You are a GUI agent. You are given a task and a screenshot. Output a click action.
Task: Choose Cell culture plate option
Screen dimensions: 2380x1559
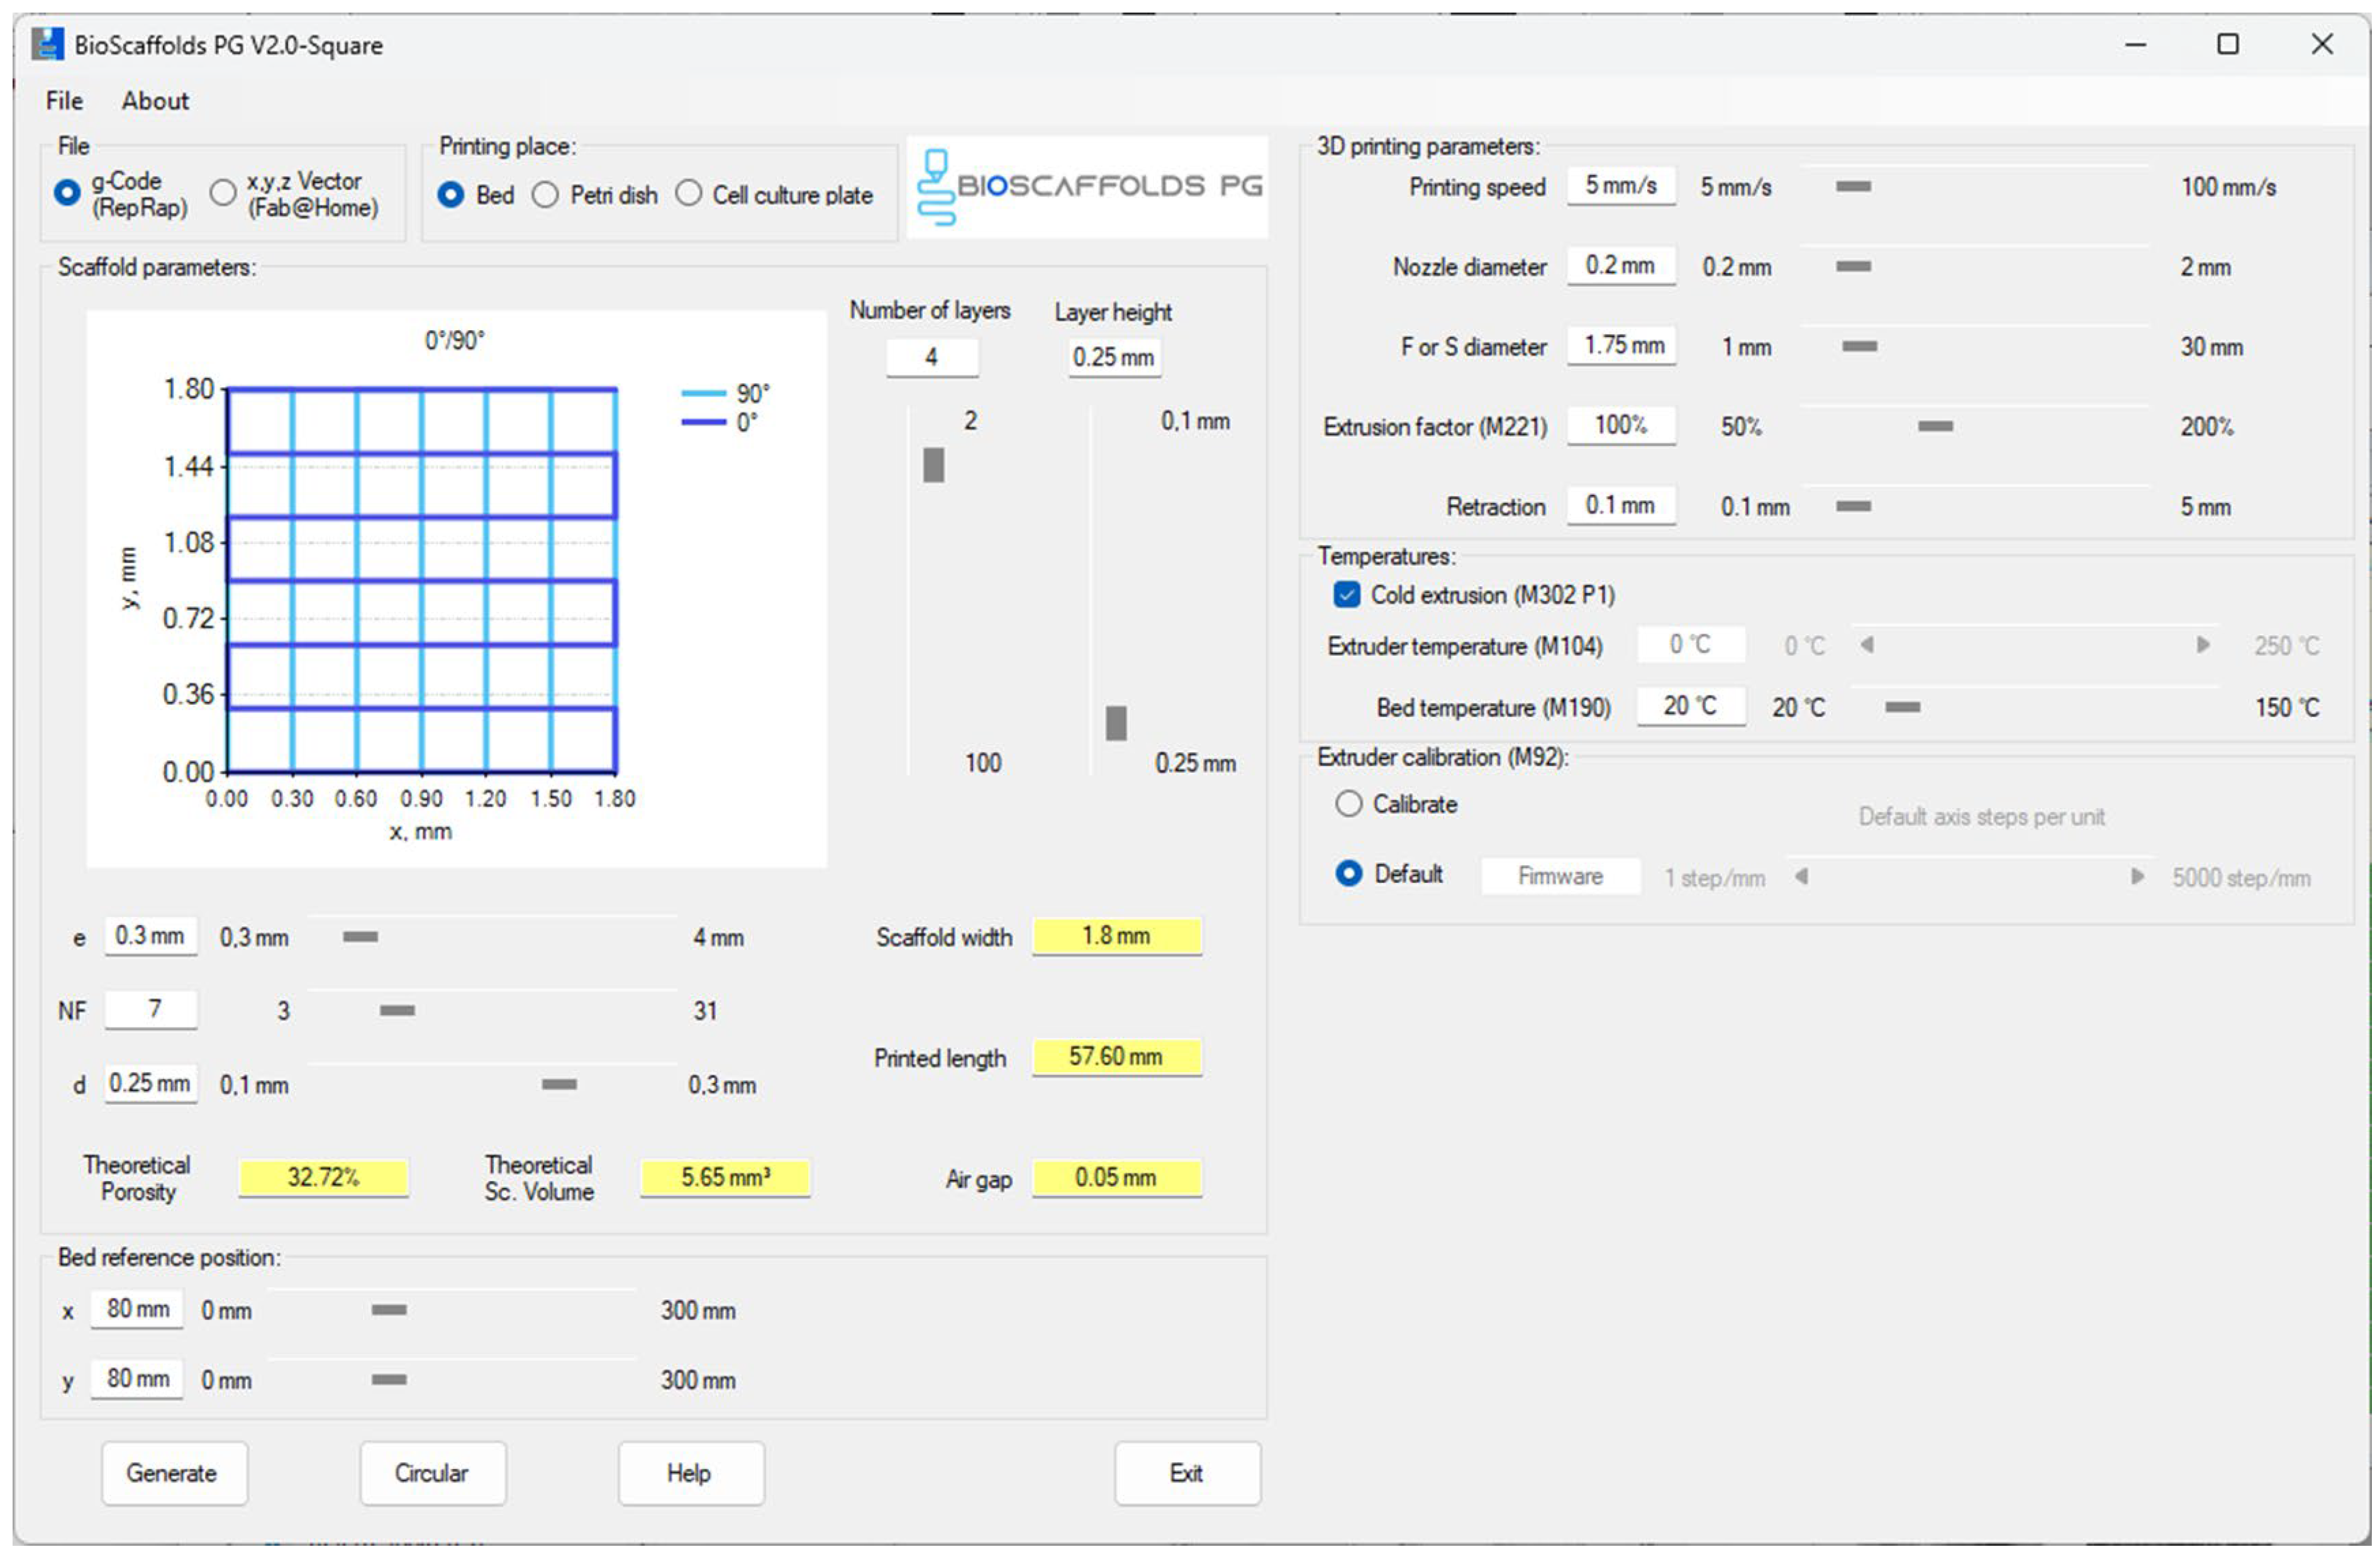pyautogui.click(x=689, y=194)
